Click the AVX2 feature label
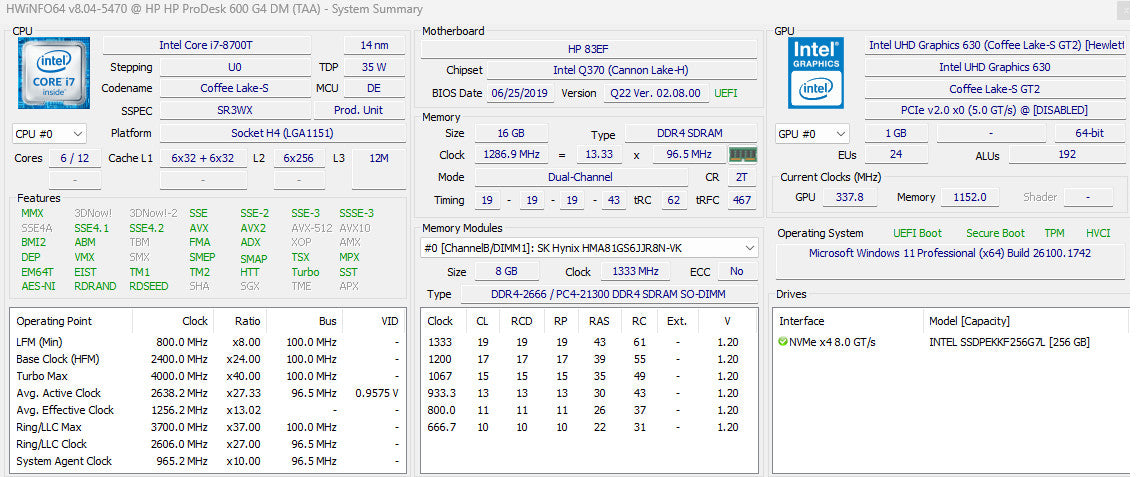The width and height of the screenshot is (1136, 477). pyautogui.click(x=253, y=228)
